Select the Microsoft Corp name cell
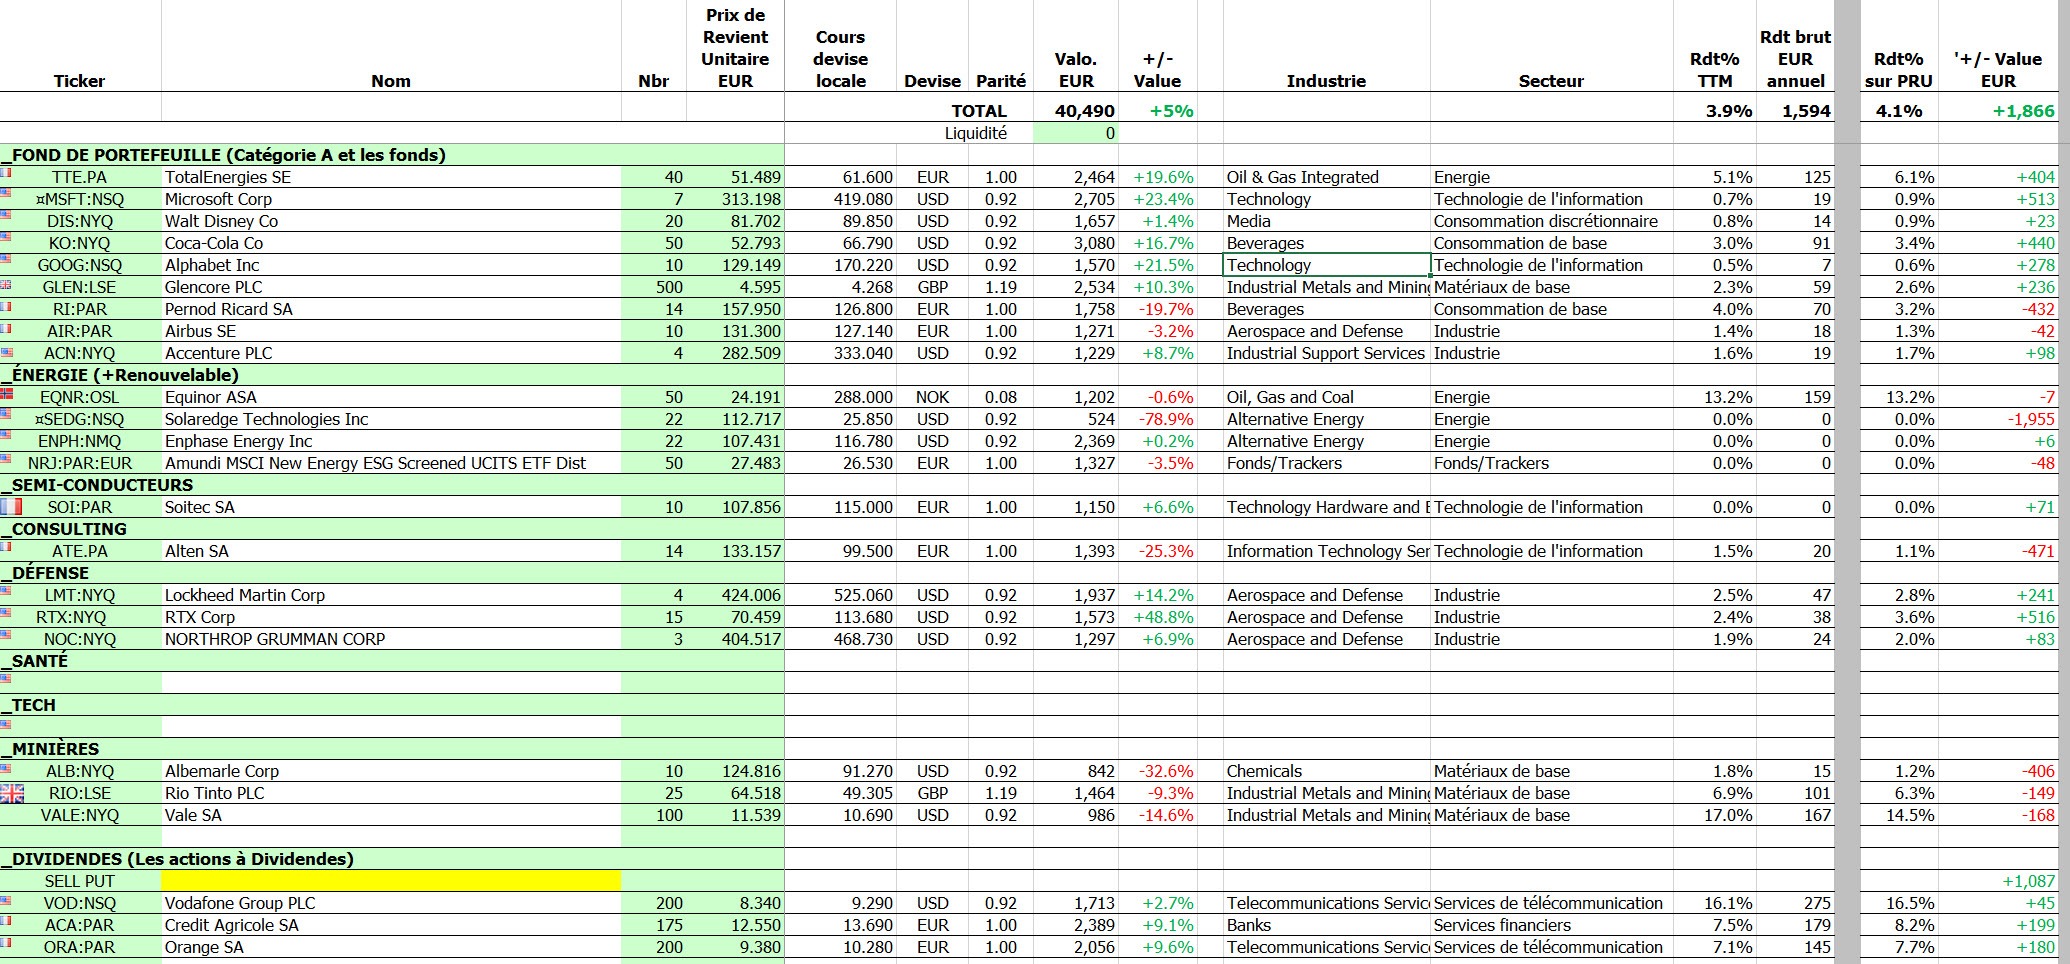The width and height of the screenshot is (2070, 964). tap(391, 199)
